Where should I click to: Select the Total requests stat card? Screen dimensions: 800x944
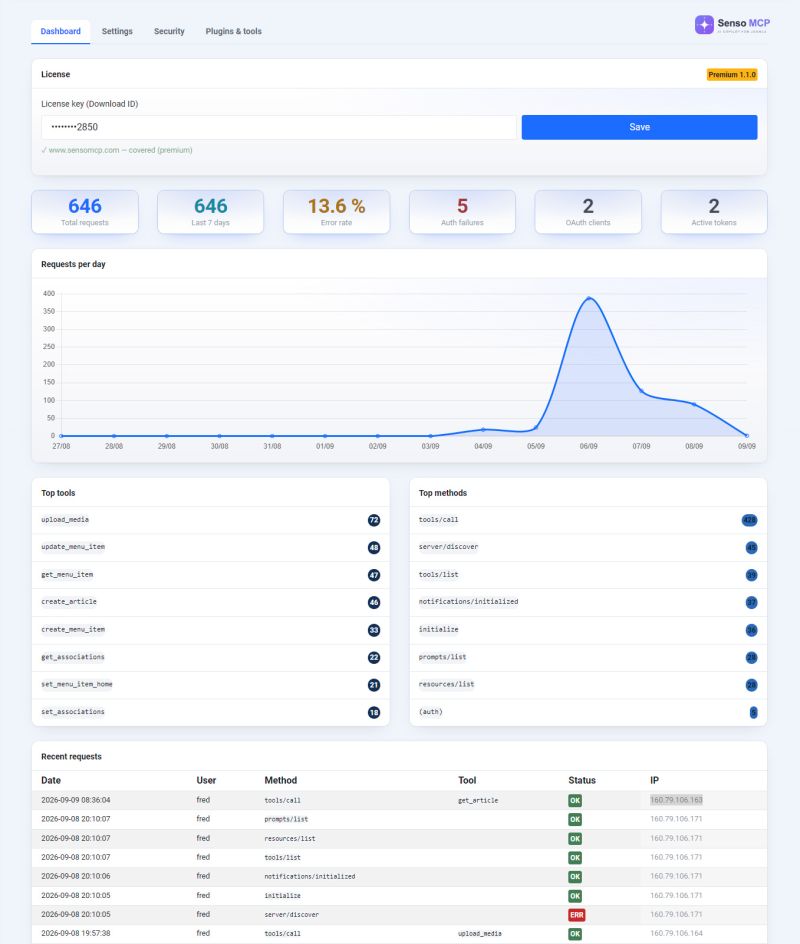tap(85, 212)
